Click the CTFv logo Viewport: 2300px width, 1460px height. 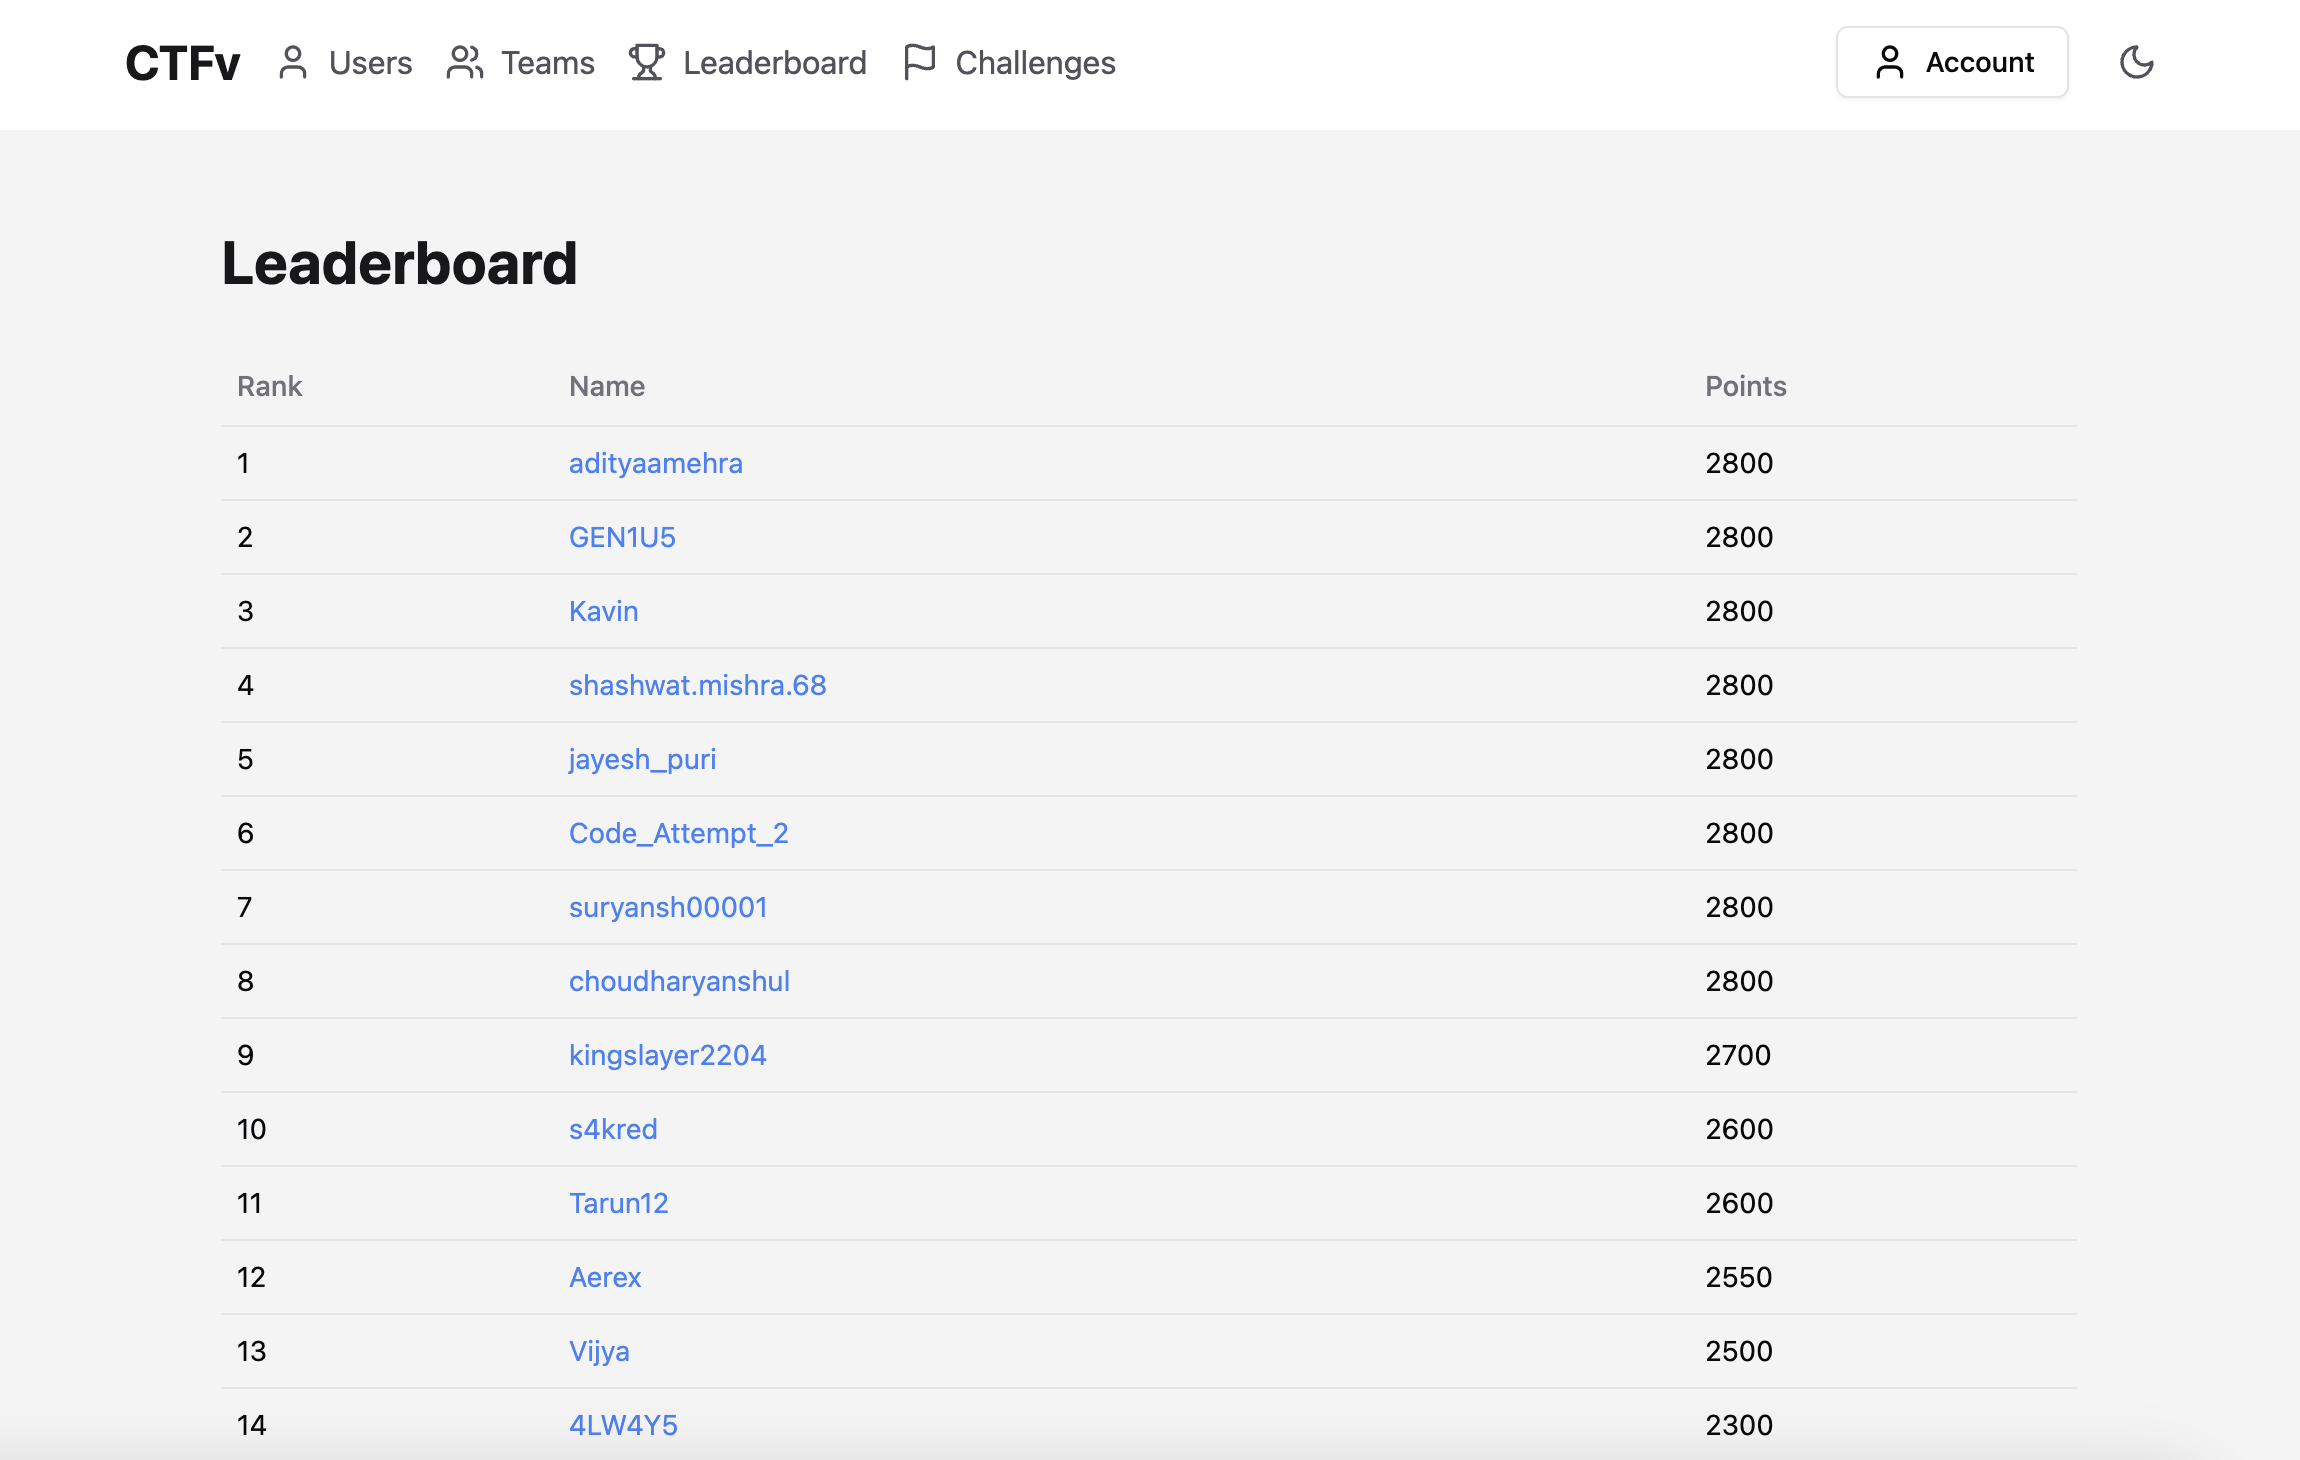[x=181, y=62]
